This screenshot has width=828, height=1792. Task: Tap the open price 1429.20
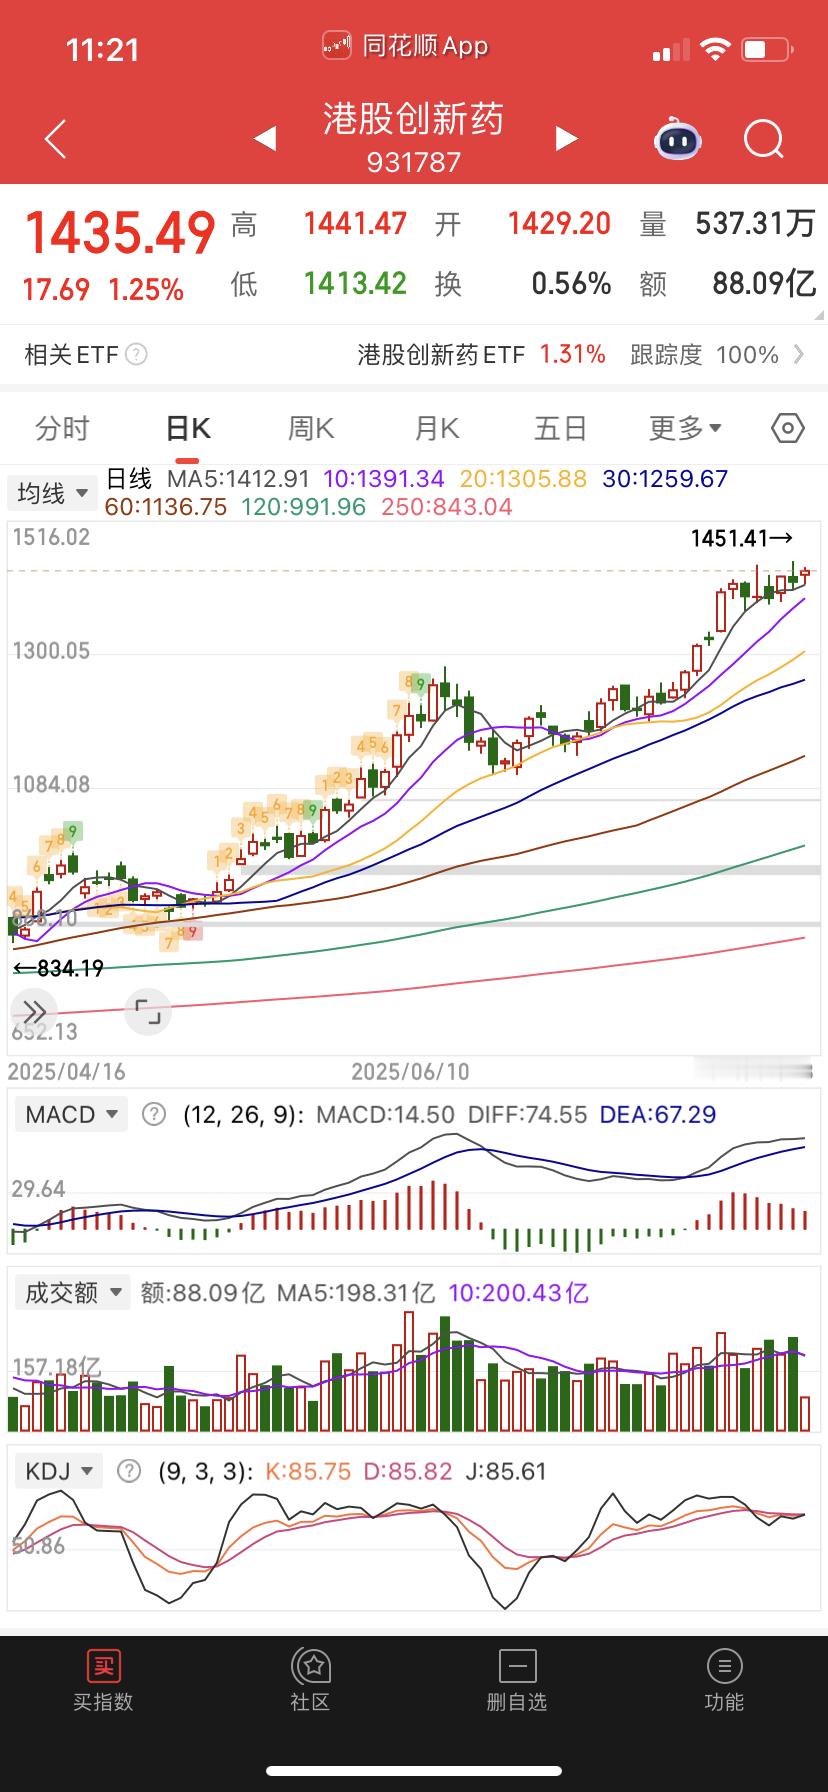click(x=559, y=223)
